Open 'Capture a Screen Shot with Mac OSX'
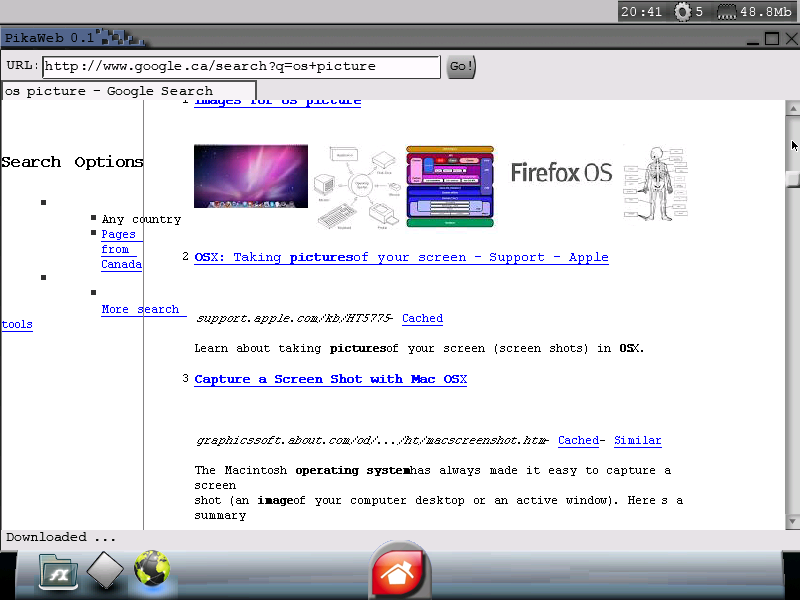The image size is (800, 600). click(331, 380)
